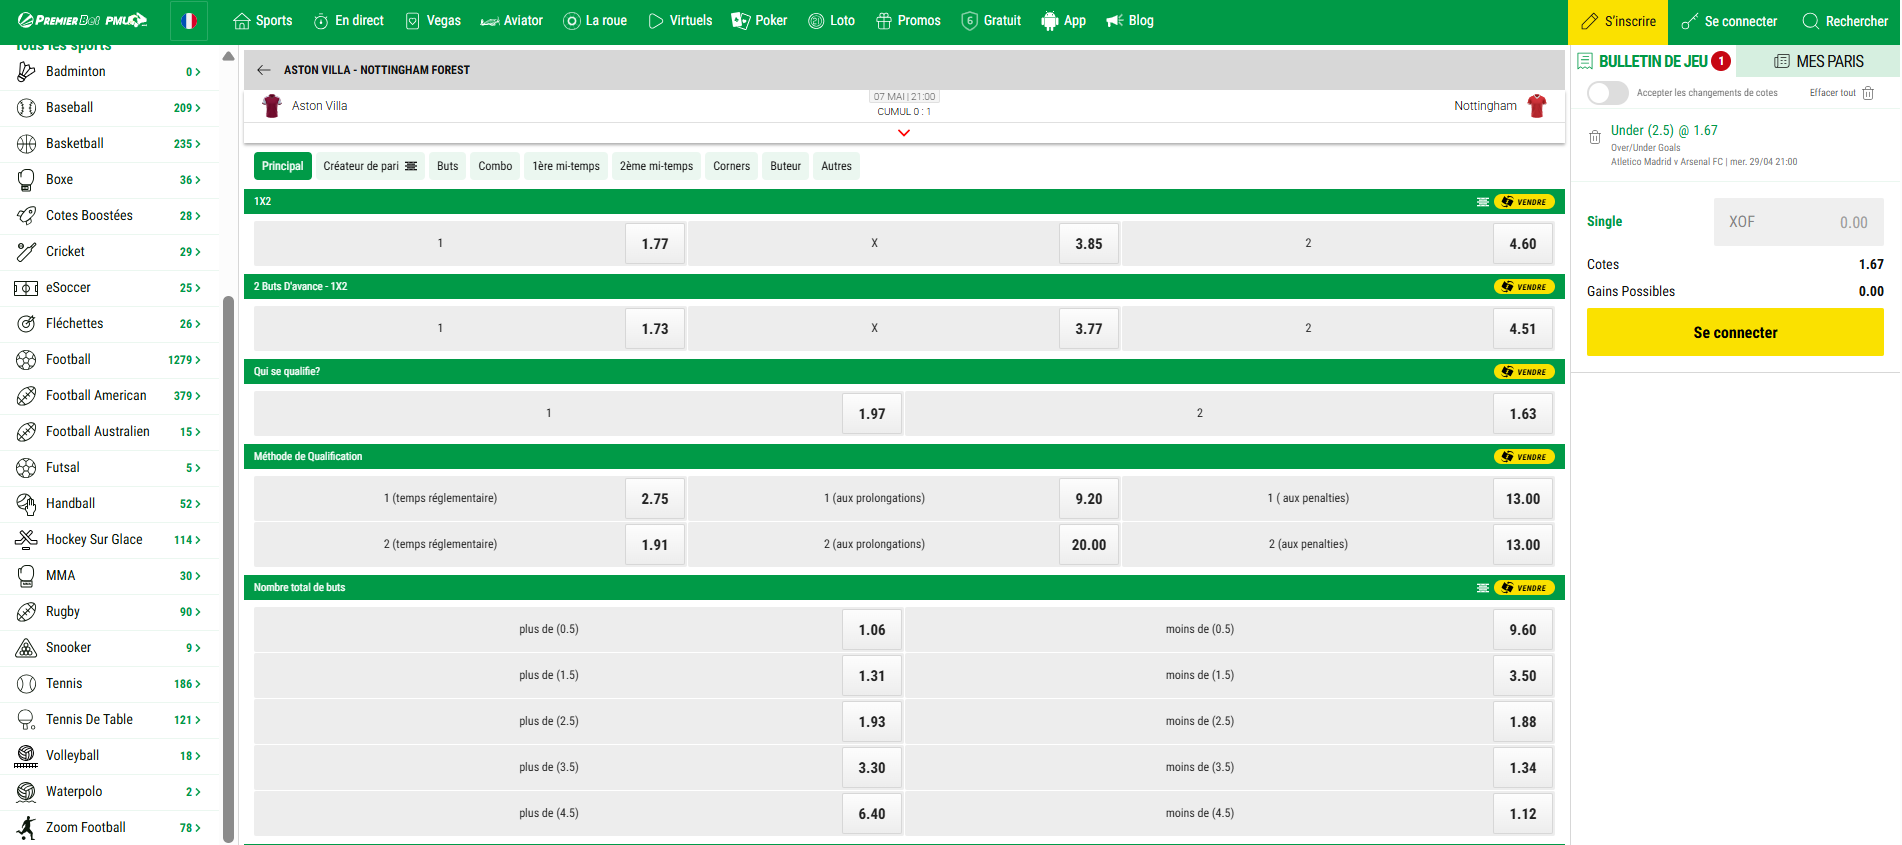The height and width of the screenshot is (845, 1902).
Task: Select draw odds 3.85 in 1X2
Action: pyautogui.click(x=1089, y=244)
